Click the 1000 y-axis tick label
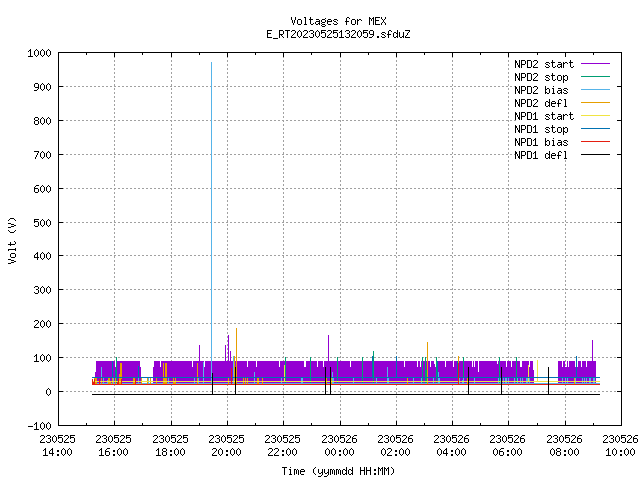 [40, 53]
